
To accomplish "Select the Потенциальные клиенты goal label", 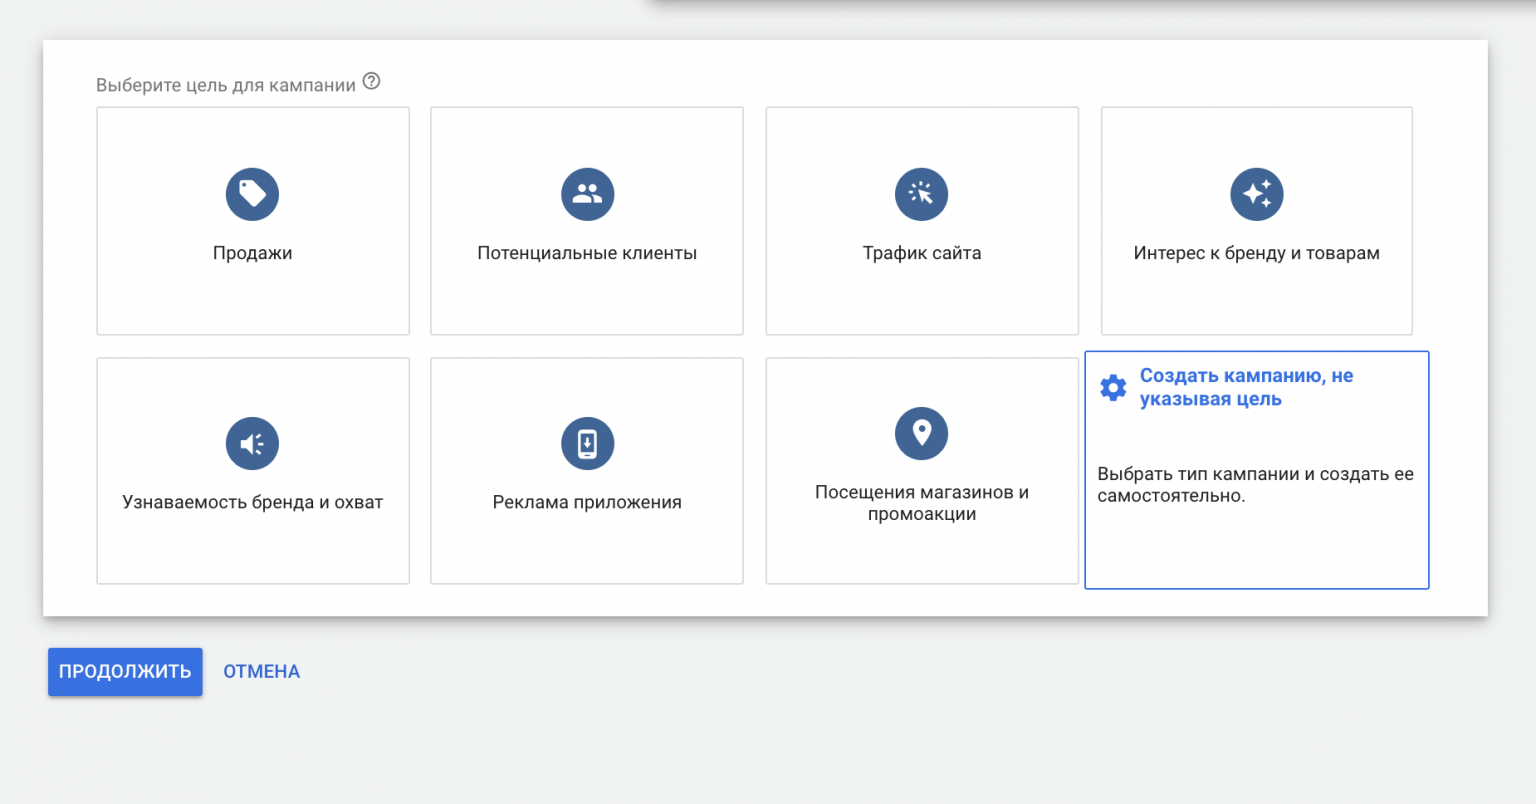I will pos(587,253).
